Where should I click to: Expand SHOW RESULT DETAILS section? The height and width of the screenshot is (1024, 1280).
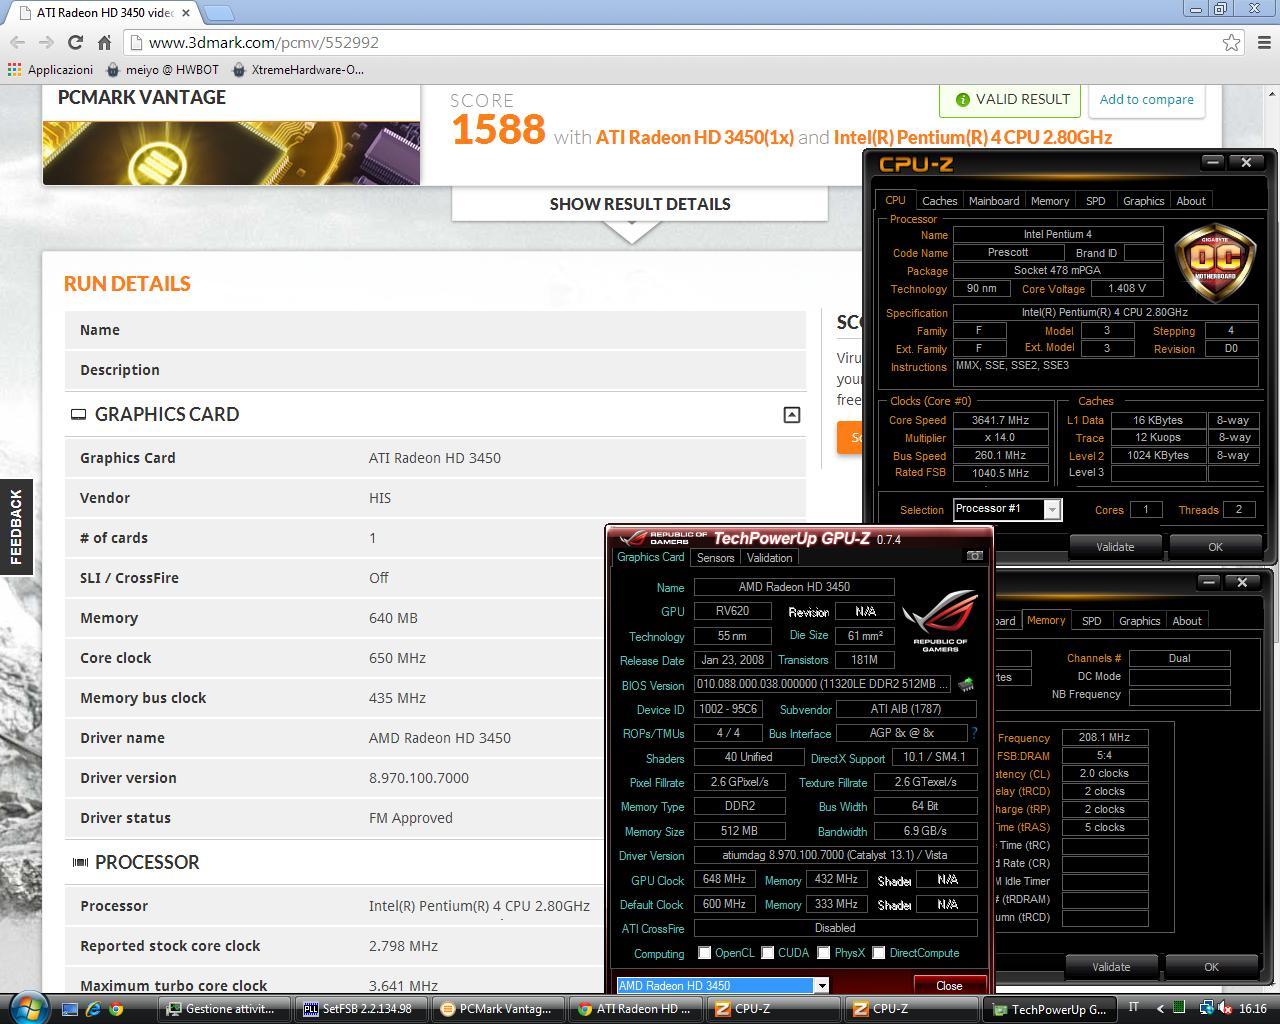pos(640,204)
